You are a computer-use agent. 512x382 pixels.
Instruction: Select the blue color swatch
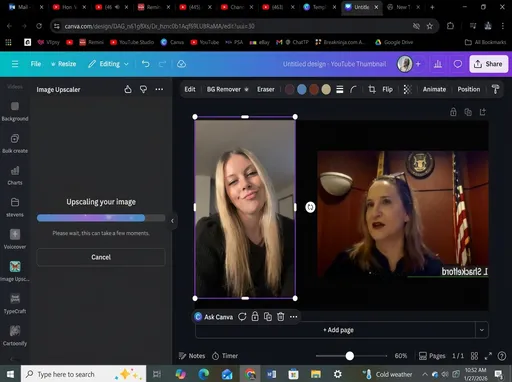pyautogui.click(x=302, y=89)
